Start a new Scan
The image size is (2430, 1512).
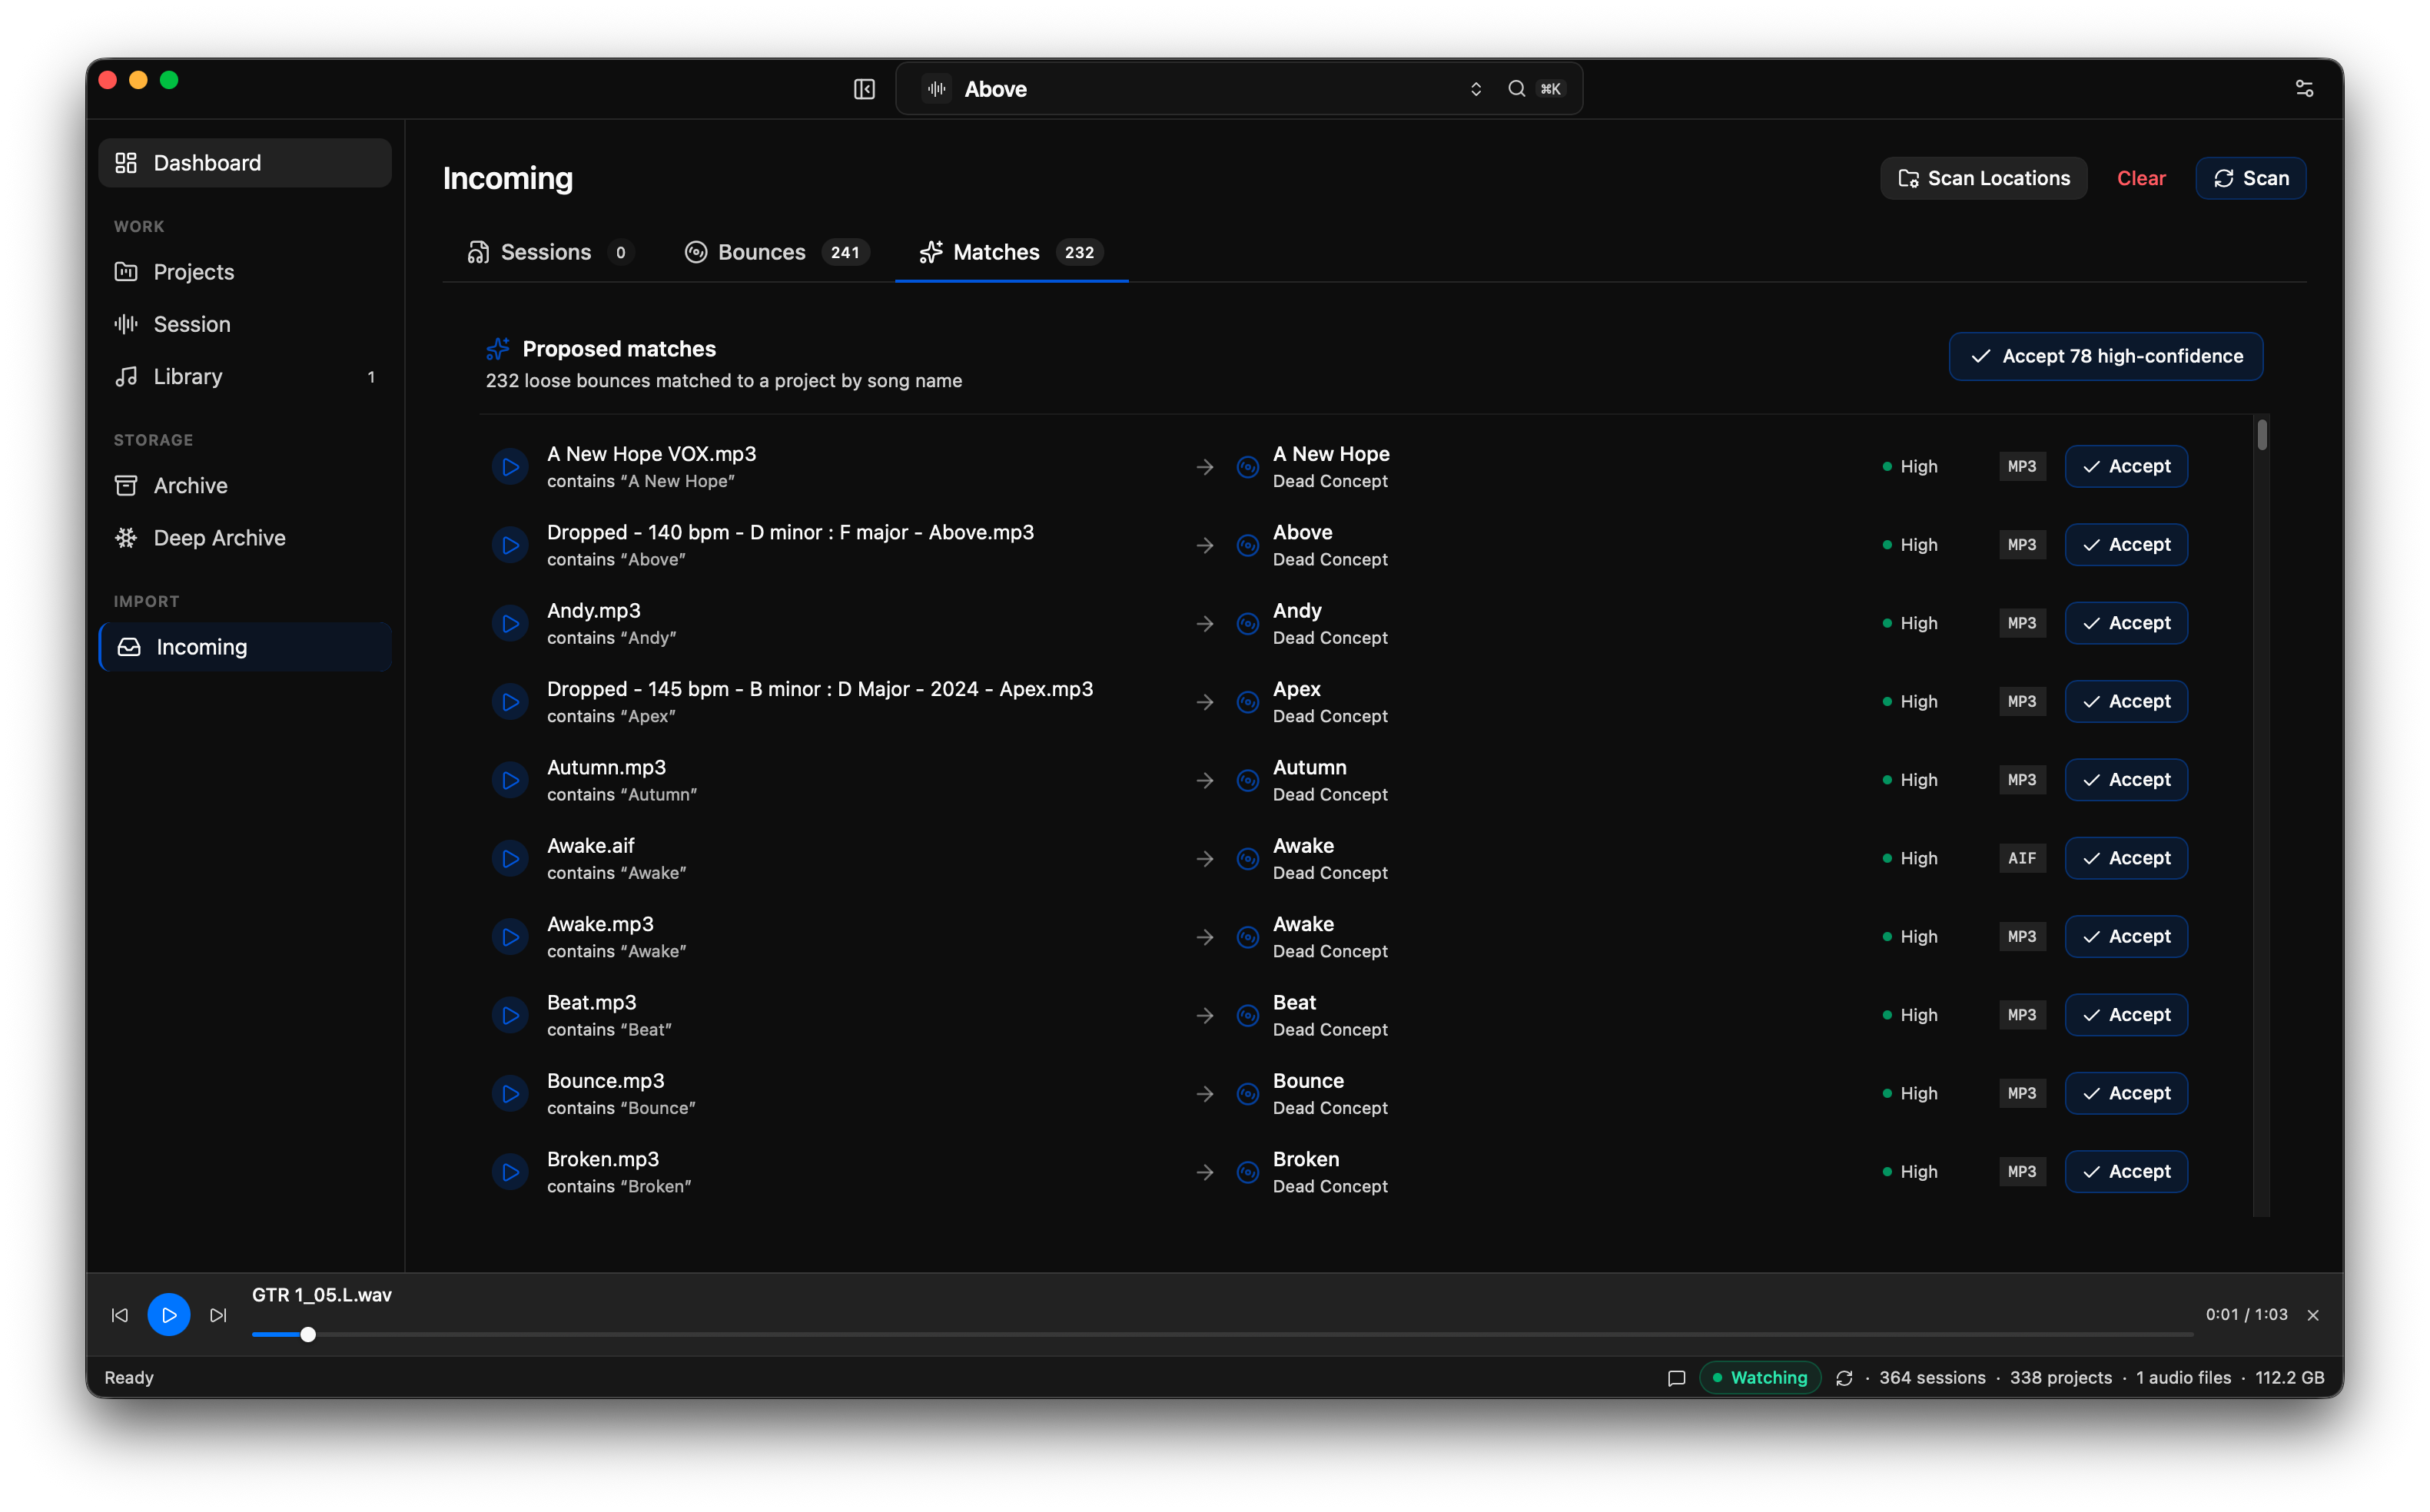click(2250, 178)
